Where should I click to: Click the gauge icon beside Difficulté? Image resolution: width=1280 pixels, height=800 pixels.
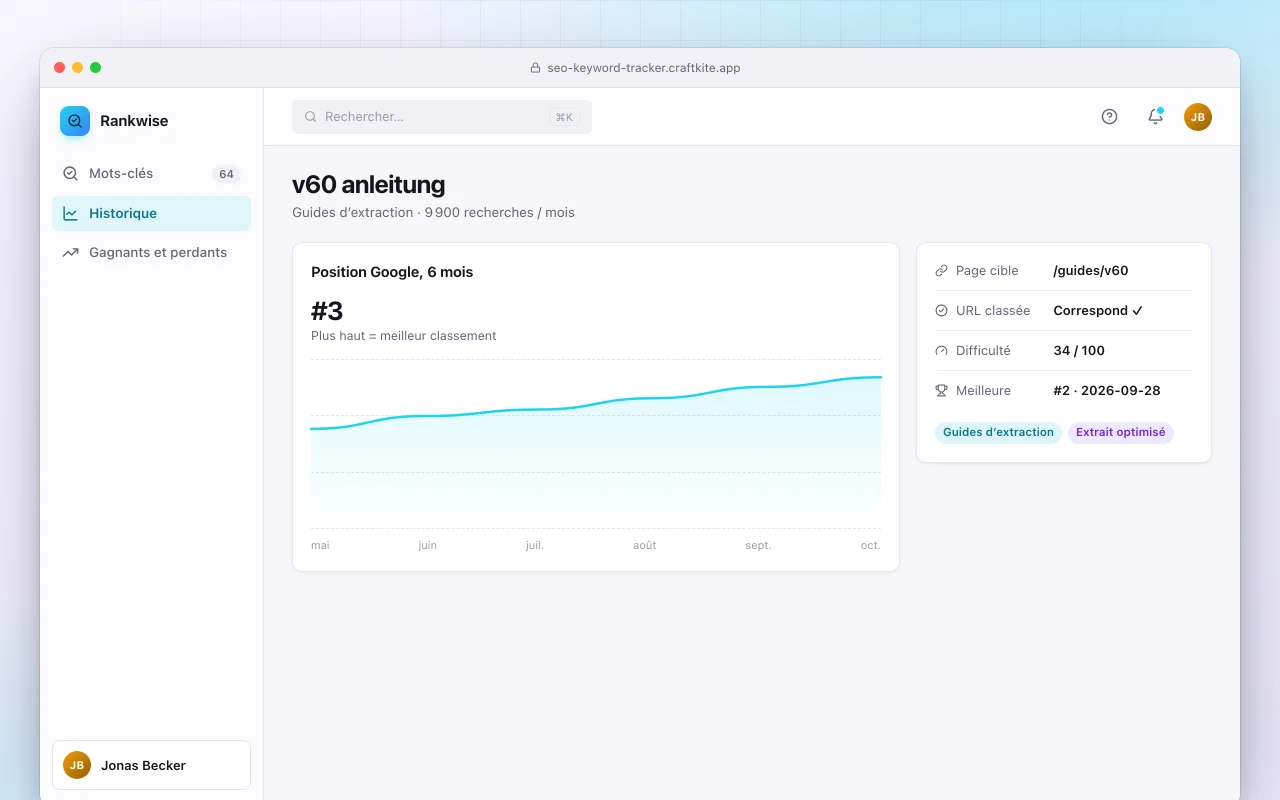(x=941, y=351)
